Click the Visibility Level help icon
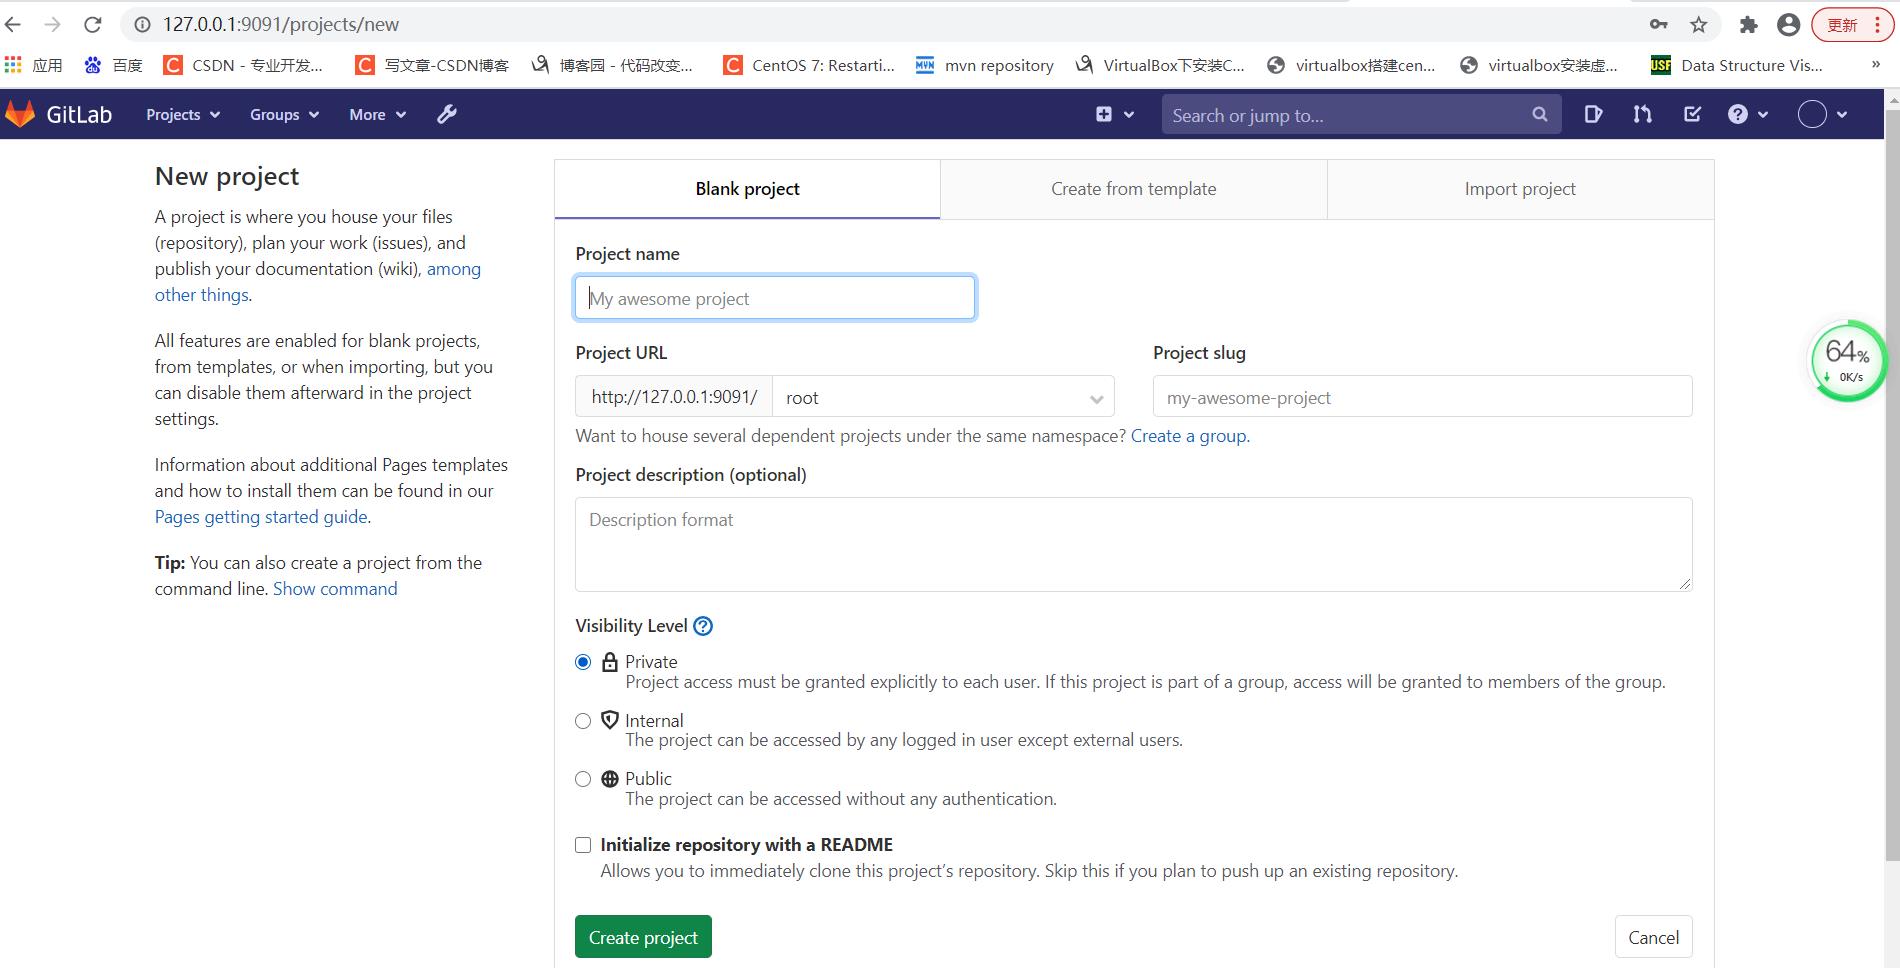Image resolution: width=1900 pixels, height=968 pixels. pyautogui.click(x=703, y=626)
